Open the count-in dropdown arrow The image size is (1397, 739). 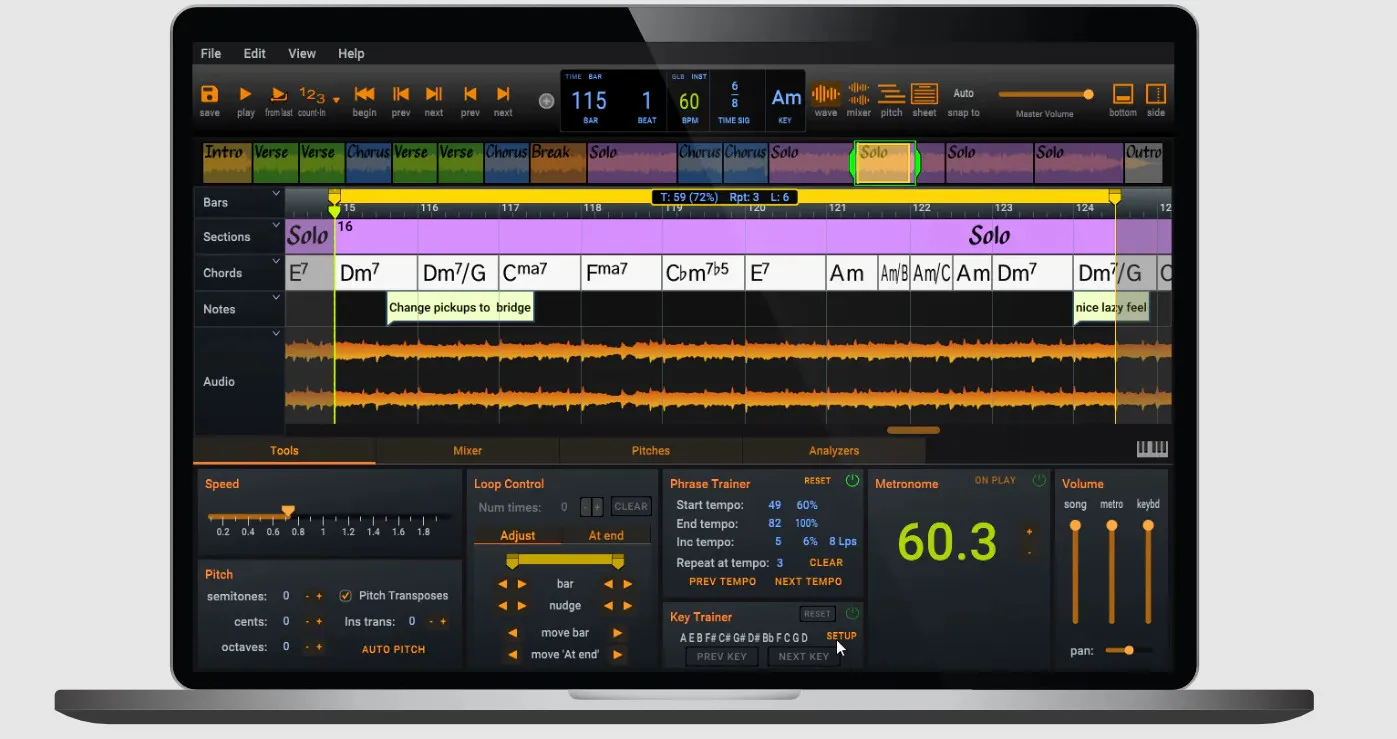336,100
